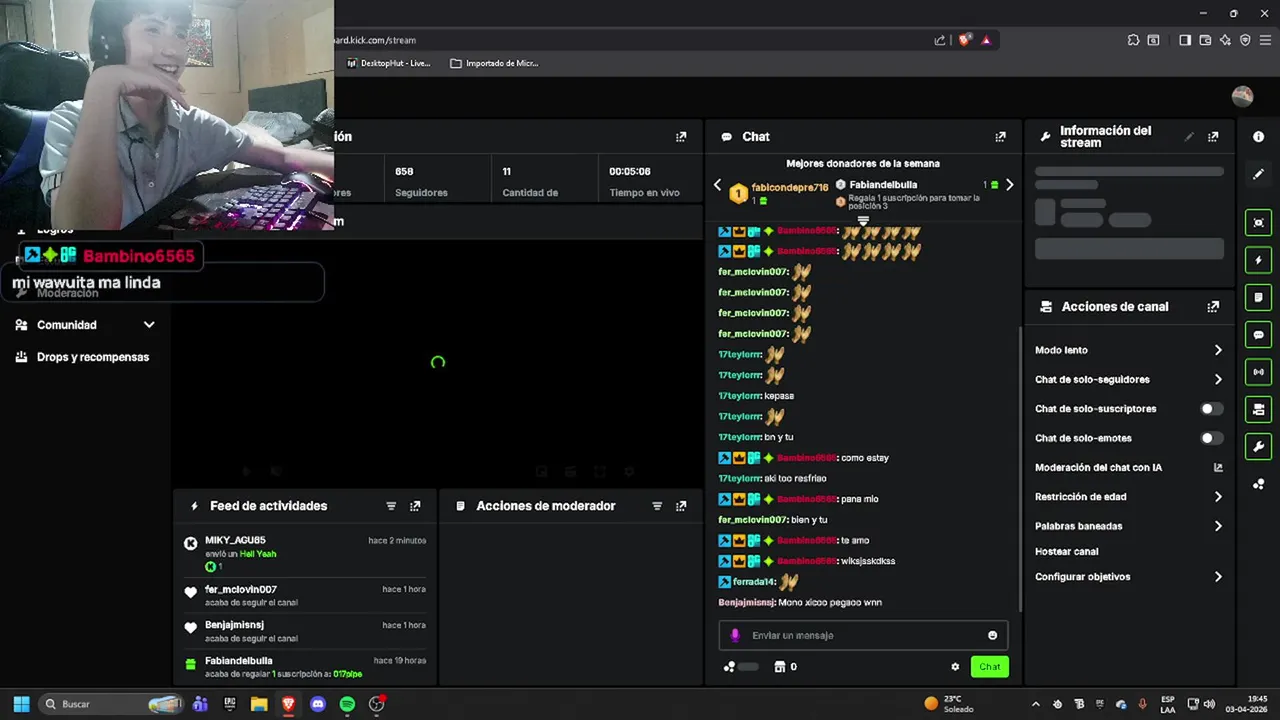This screenshot has width=1280, height=720.
Task: Edit stream info with pencil icon in panel header
Action: (x=1189, y=137)
